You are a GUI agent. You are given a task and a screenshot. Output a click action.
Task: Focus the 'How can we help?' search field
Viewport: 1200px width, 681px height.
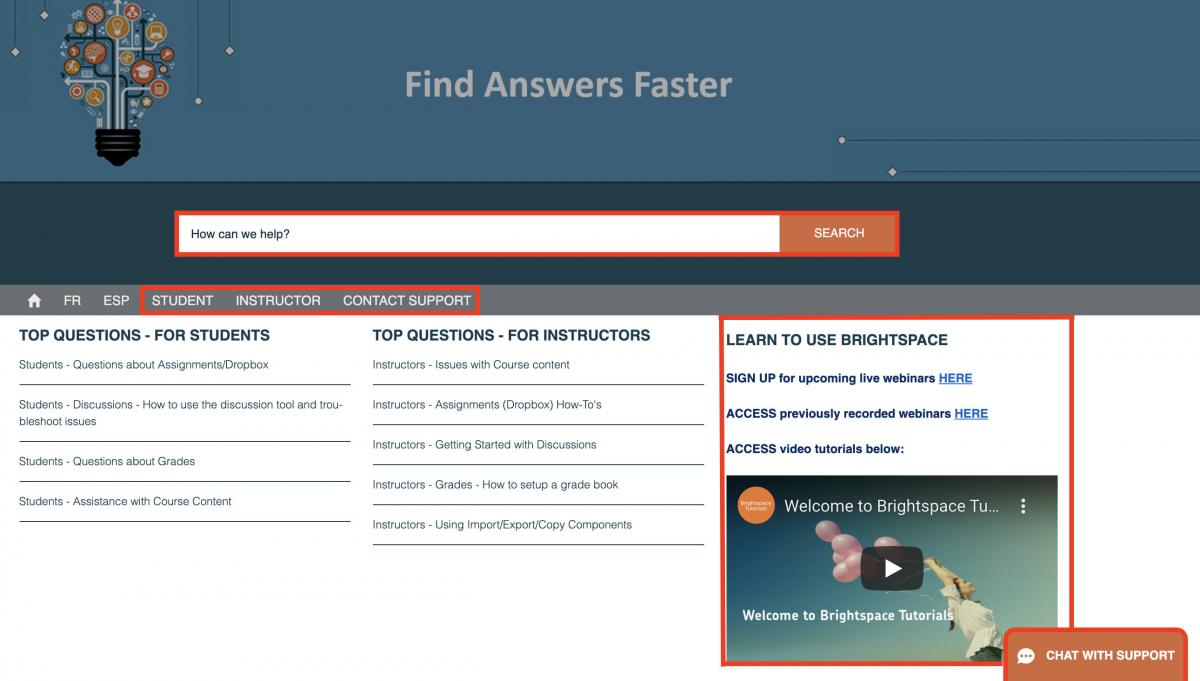tap(479, 233)
